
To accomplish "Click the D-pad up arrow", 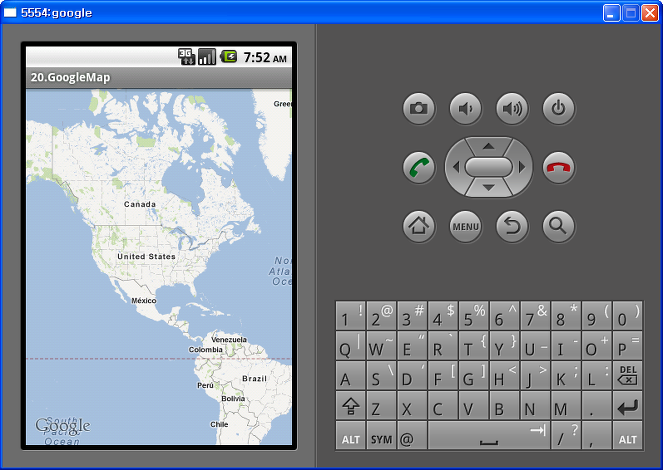I will (488, 146).
